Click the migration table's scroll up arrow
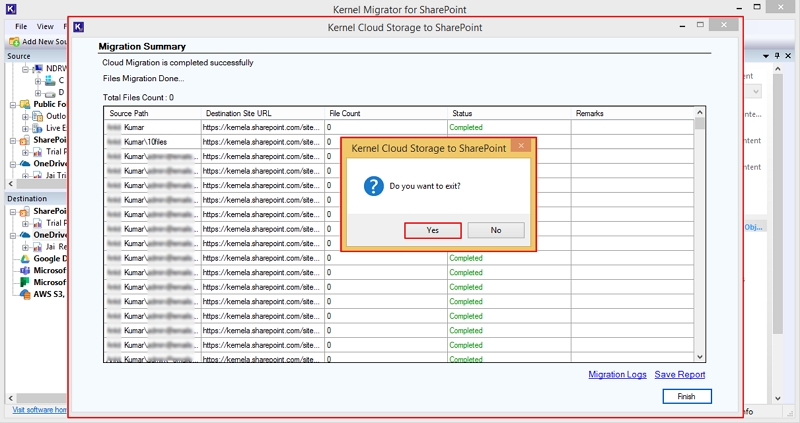 (699, 112)
